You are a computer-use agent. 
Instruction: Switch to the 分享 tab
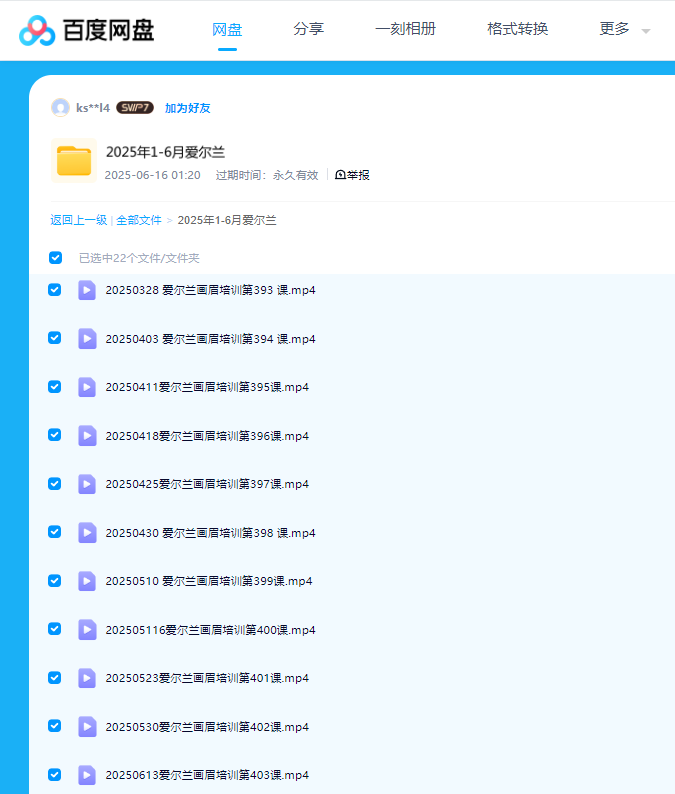click(308, 29)
